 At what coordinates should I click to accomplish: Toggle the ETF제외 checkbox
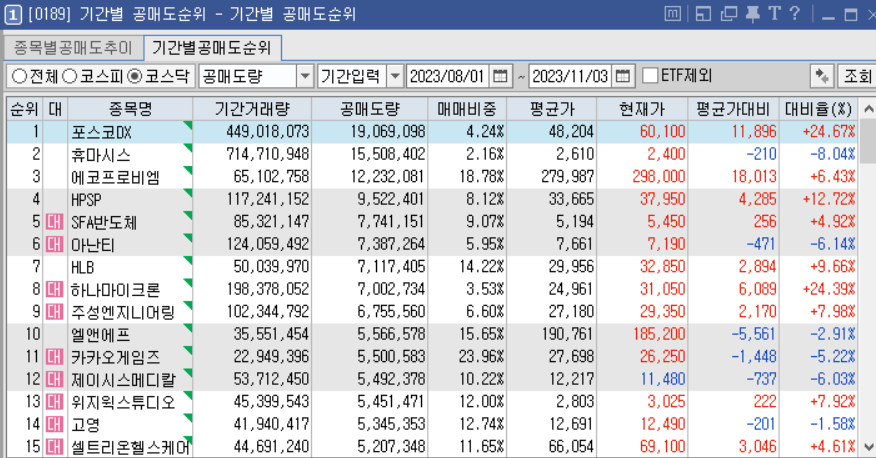650,75
